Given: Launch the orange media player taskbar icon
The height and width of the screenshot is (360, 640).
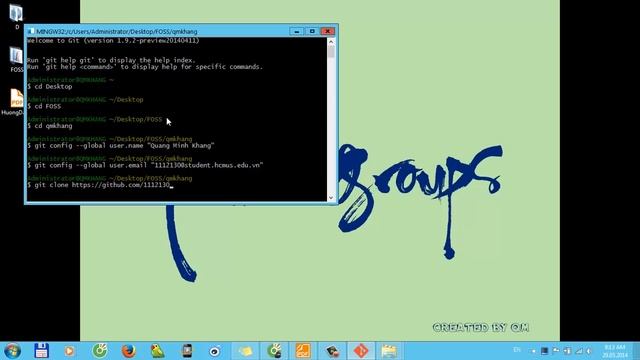Looking at the screenshot, I should coord(69,351).
